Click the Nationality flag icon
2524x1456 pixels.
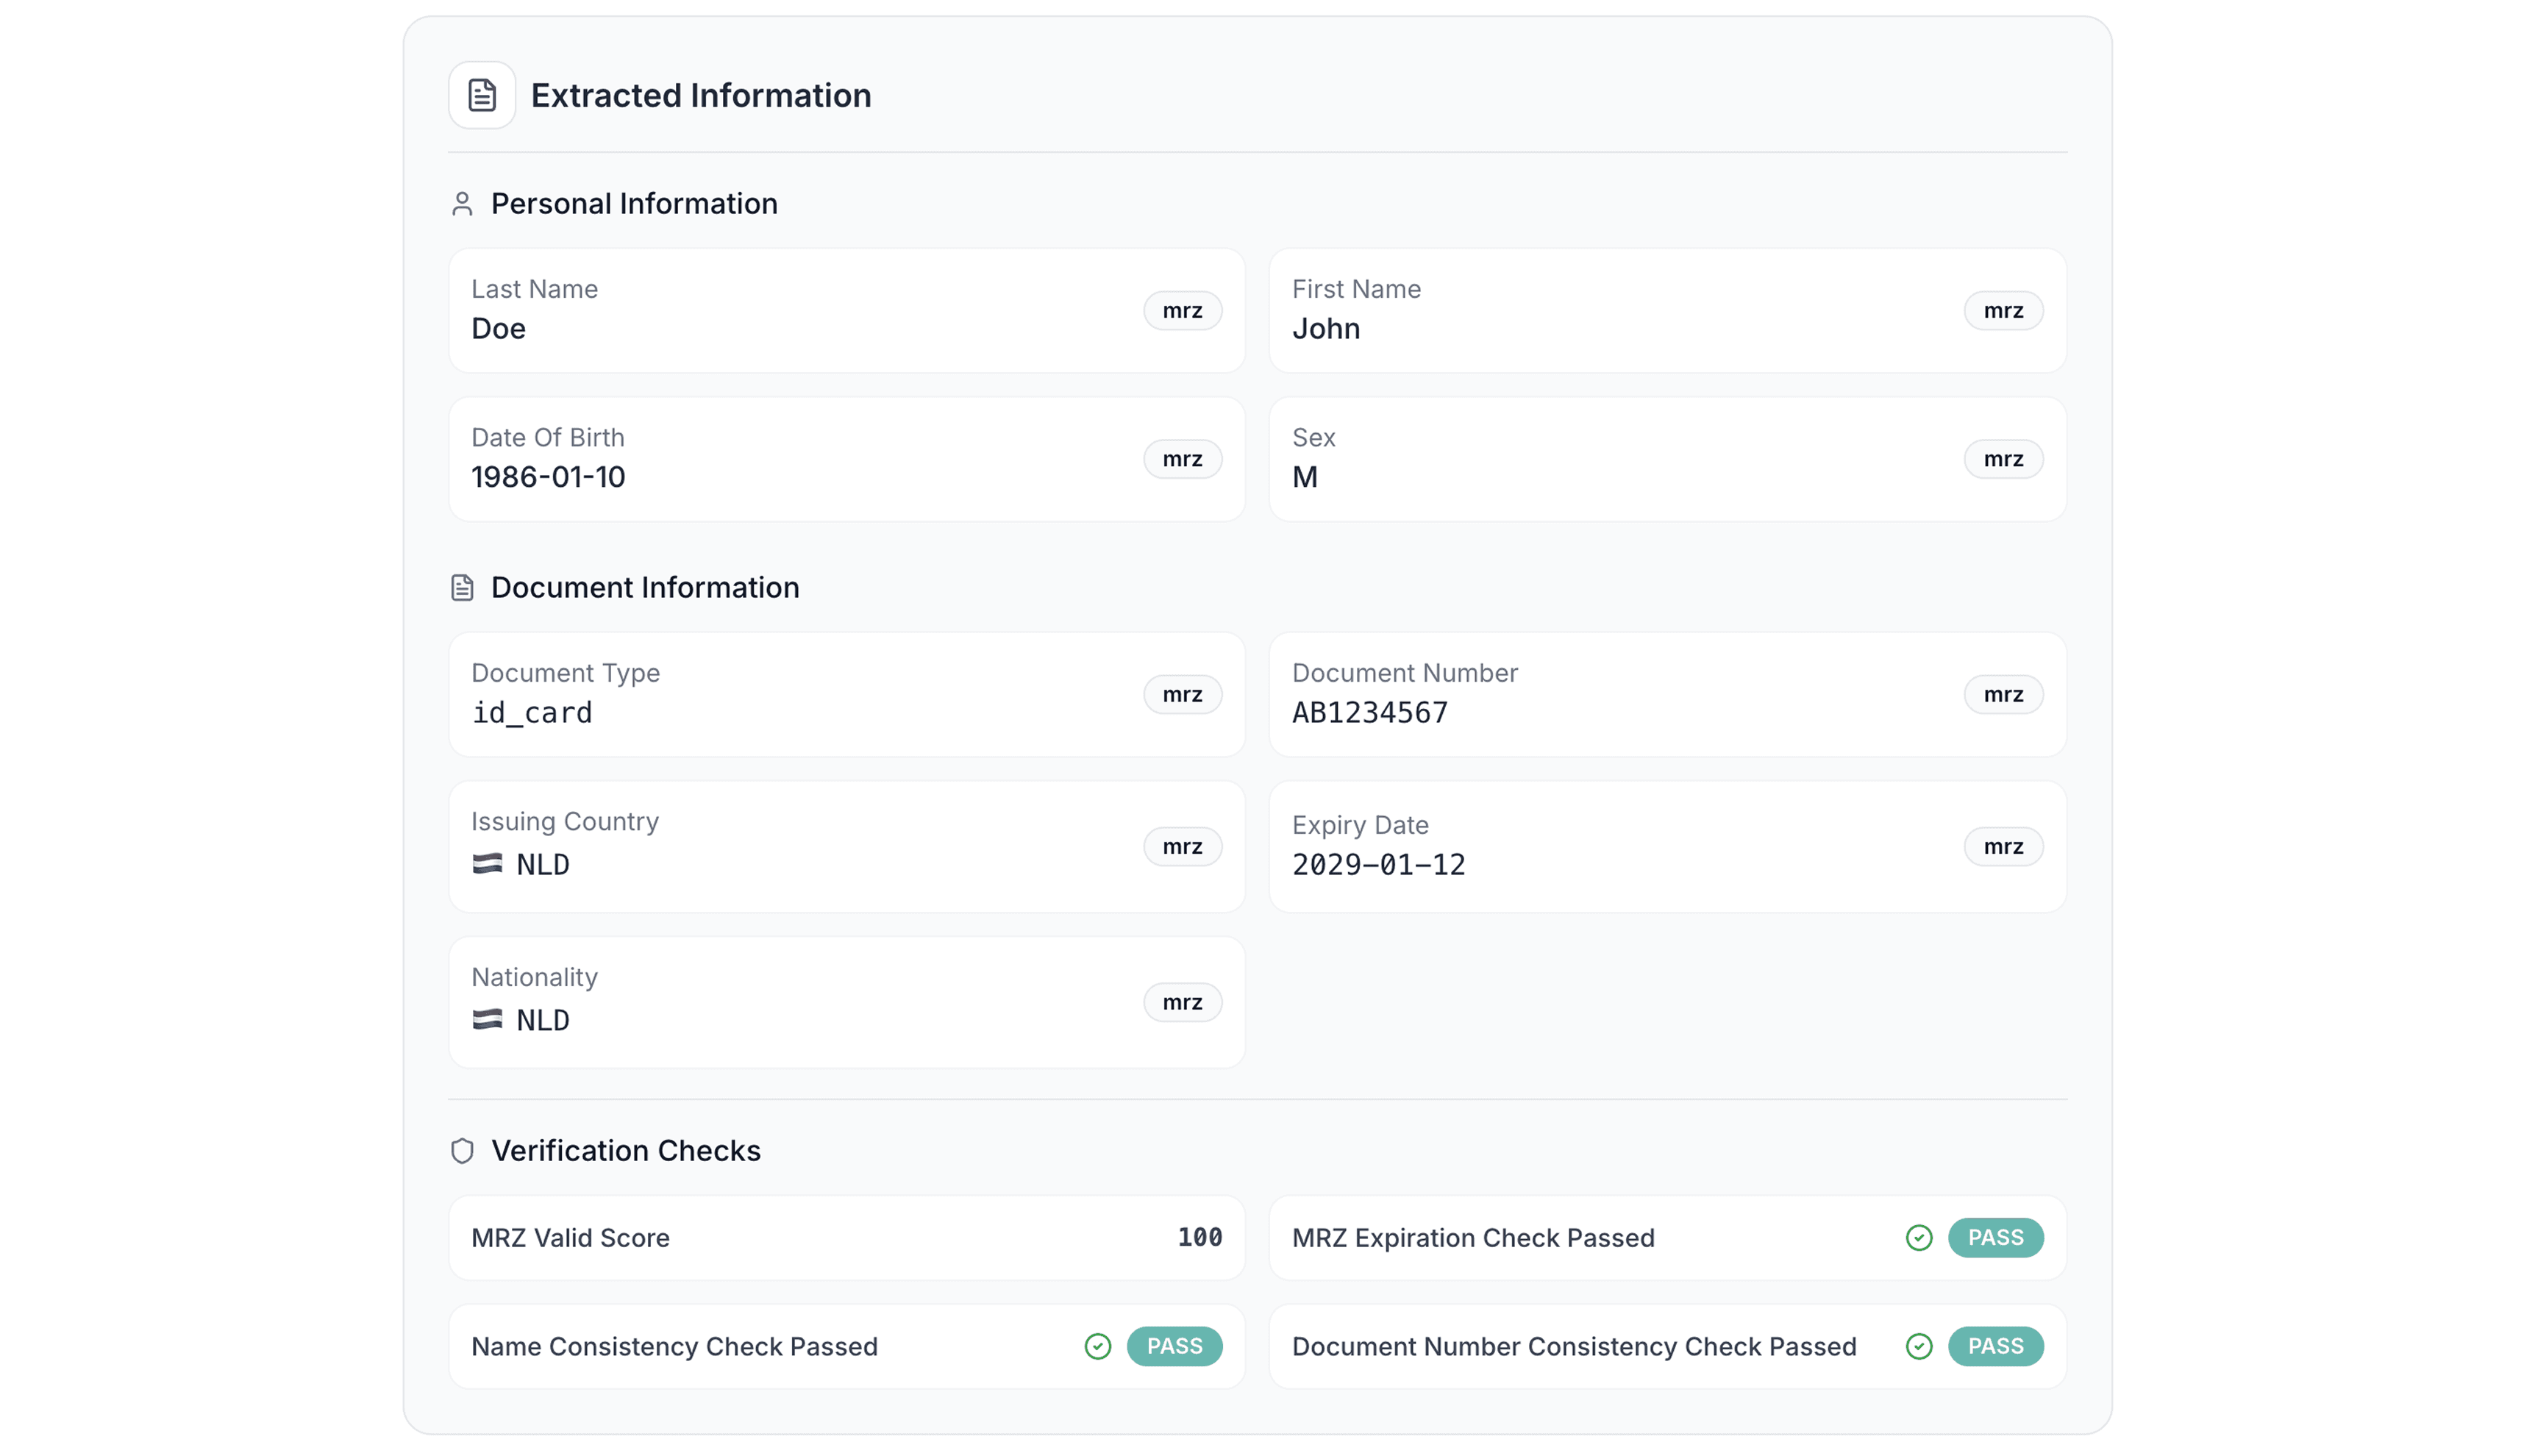tap(487, 1020)
